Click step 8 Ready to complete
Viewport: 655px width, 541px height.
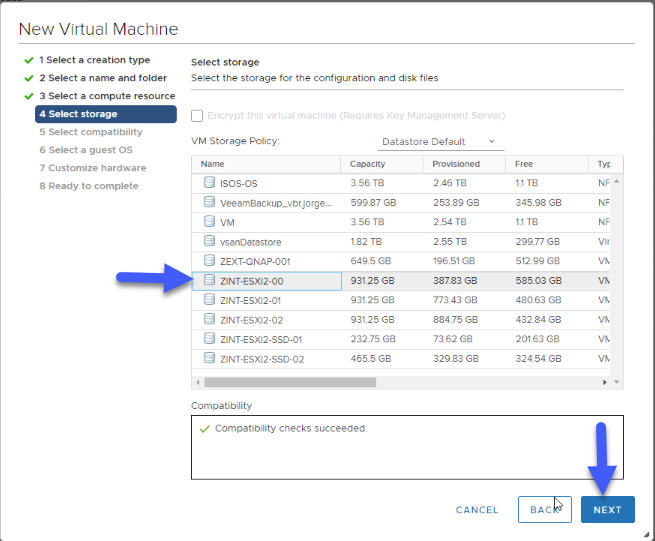tap(89, 186)
